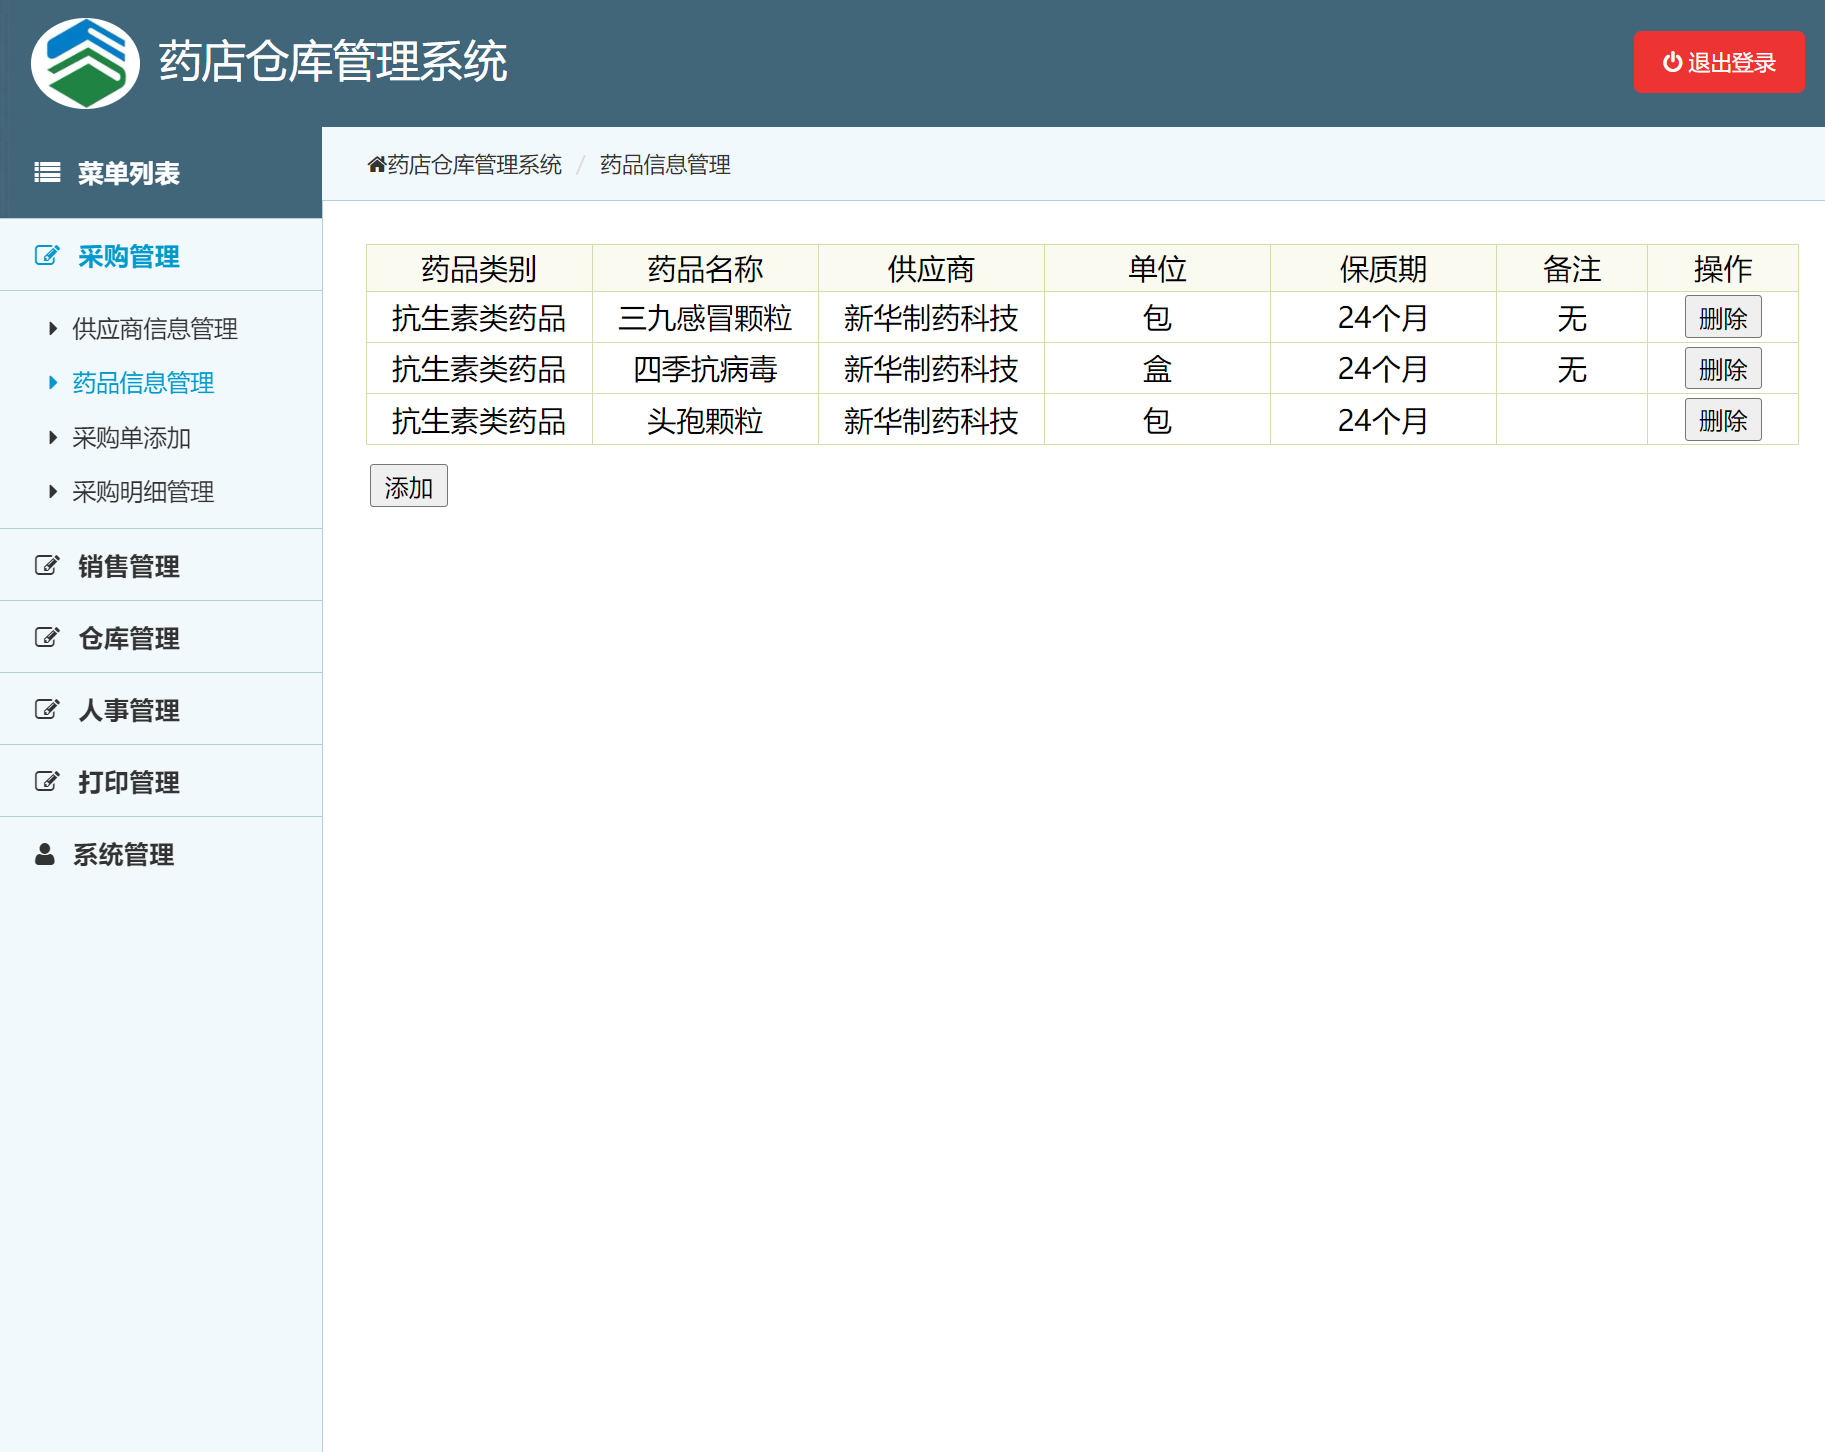
Task: Click the edit icon beside 仓库管理
Action: [46, 637]
